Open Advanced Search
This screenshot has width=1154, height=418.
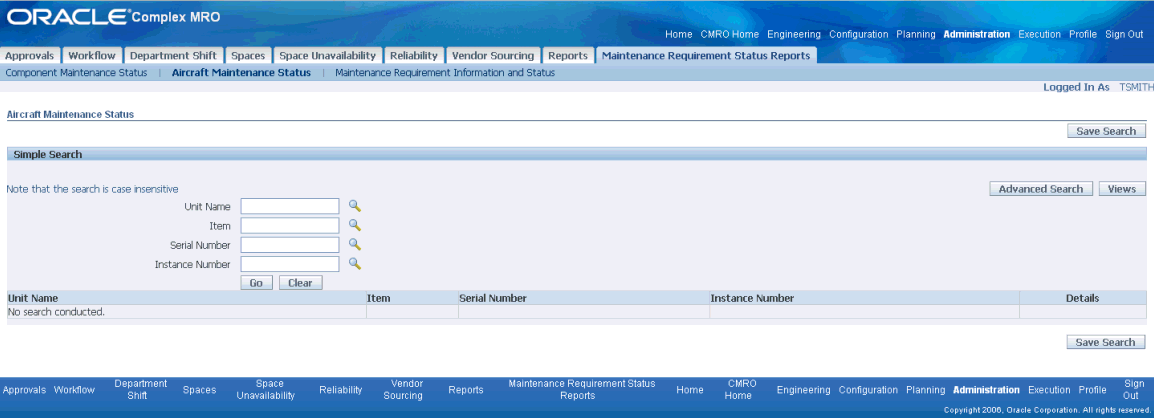1041,189
